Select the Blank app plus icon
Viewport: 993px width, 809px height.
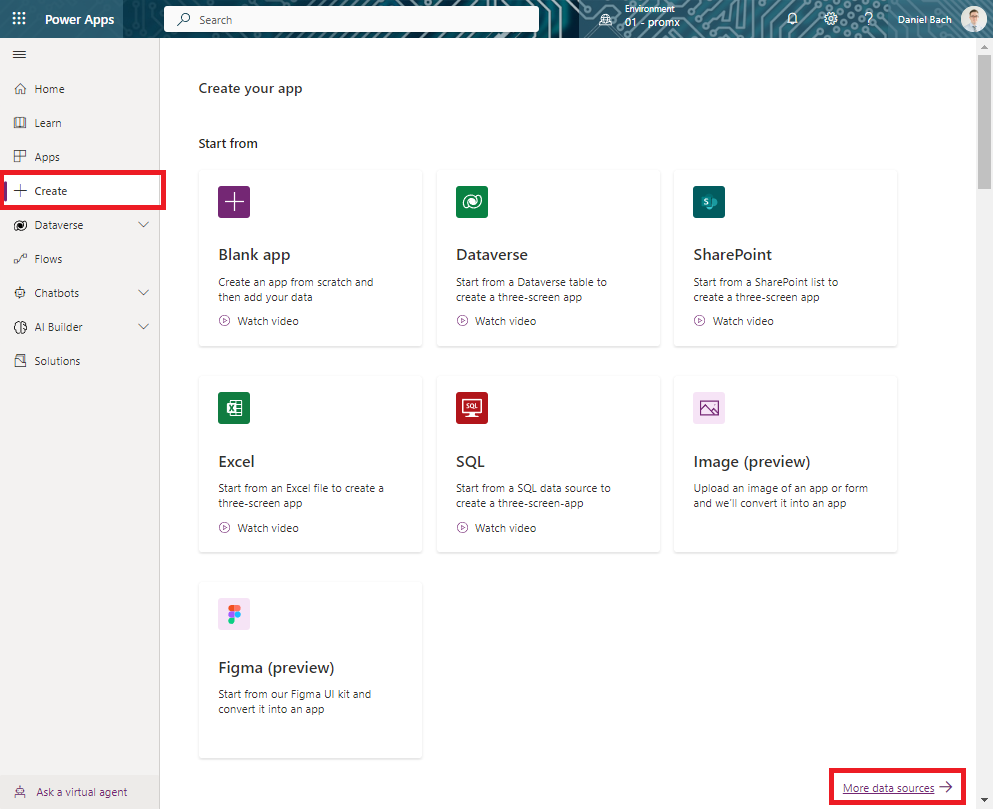pos(234,202)
